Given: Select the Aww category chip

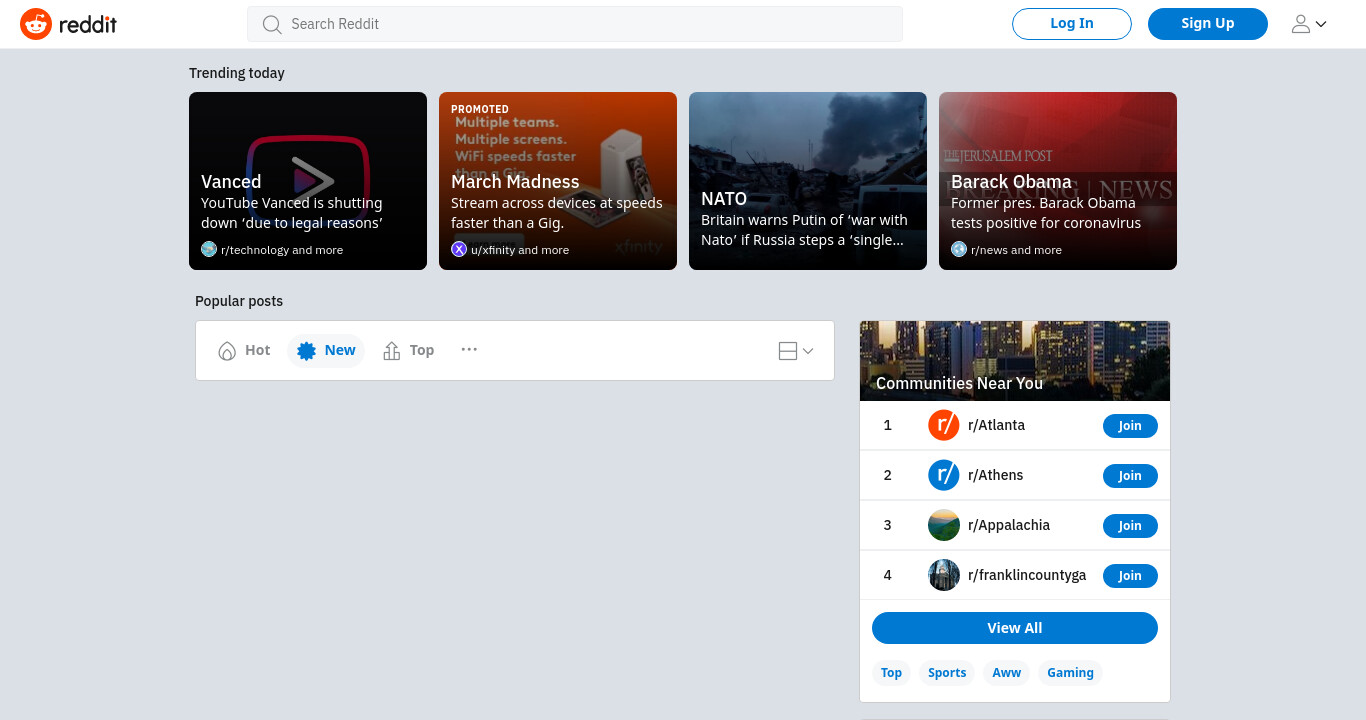Looking at the screenshot, I should (1007, 673).
